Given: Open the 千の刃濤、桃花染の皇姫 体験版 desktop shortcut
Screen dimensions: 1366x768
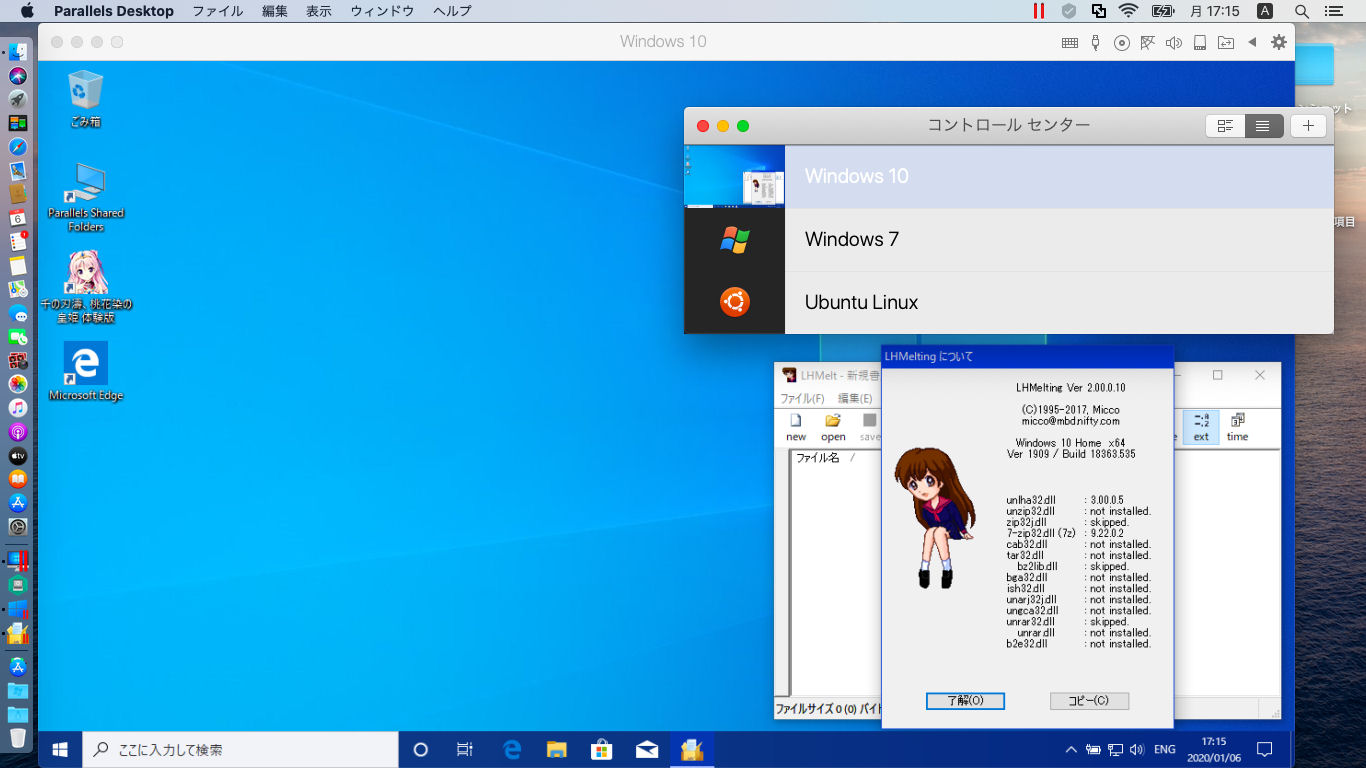Looking at the screenshot, I should (x=86, y=288).
